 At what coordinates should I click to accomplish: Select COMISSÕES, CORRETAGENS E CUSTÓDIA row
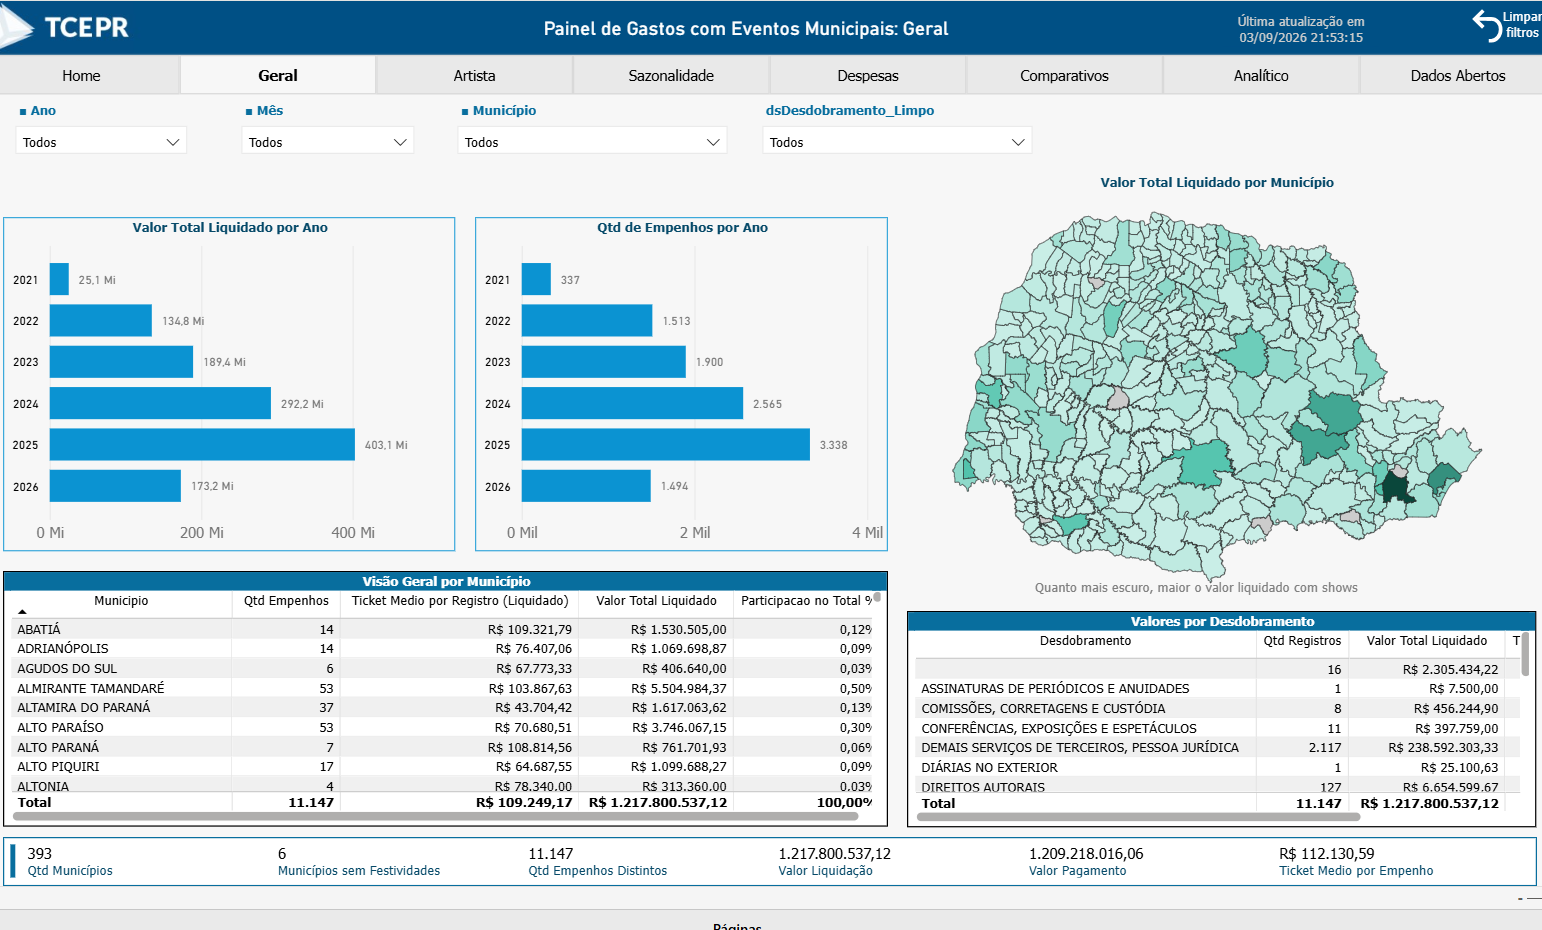1217,708
